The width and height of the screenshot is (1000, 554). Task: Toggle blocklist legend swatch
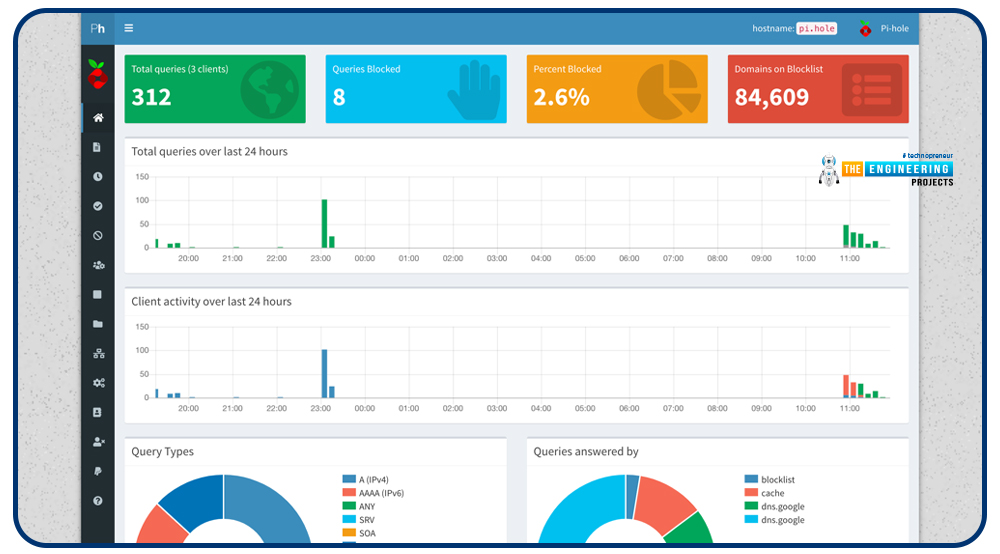(x=751, y=479)
